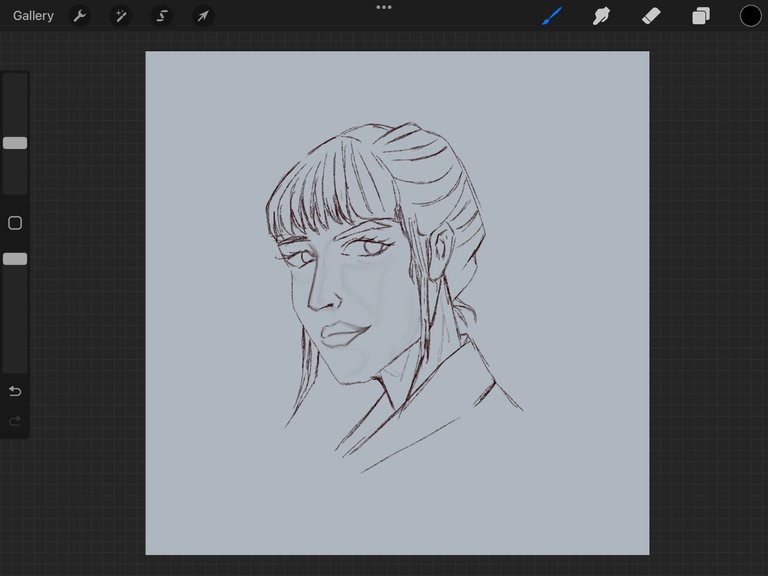Open the Adjustments magic wand menu
The image size is (768, 576).
click(x=121, y=16)
